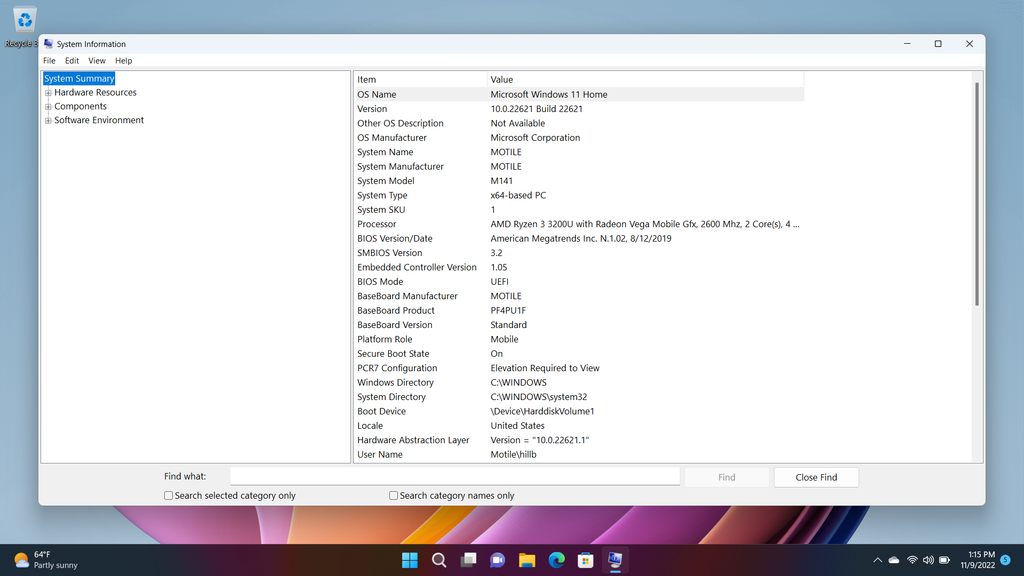
Task: Open Microsoft Store from the taskbar
Action: 585,560
